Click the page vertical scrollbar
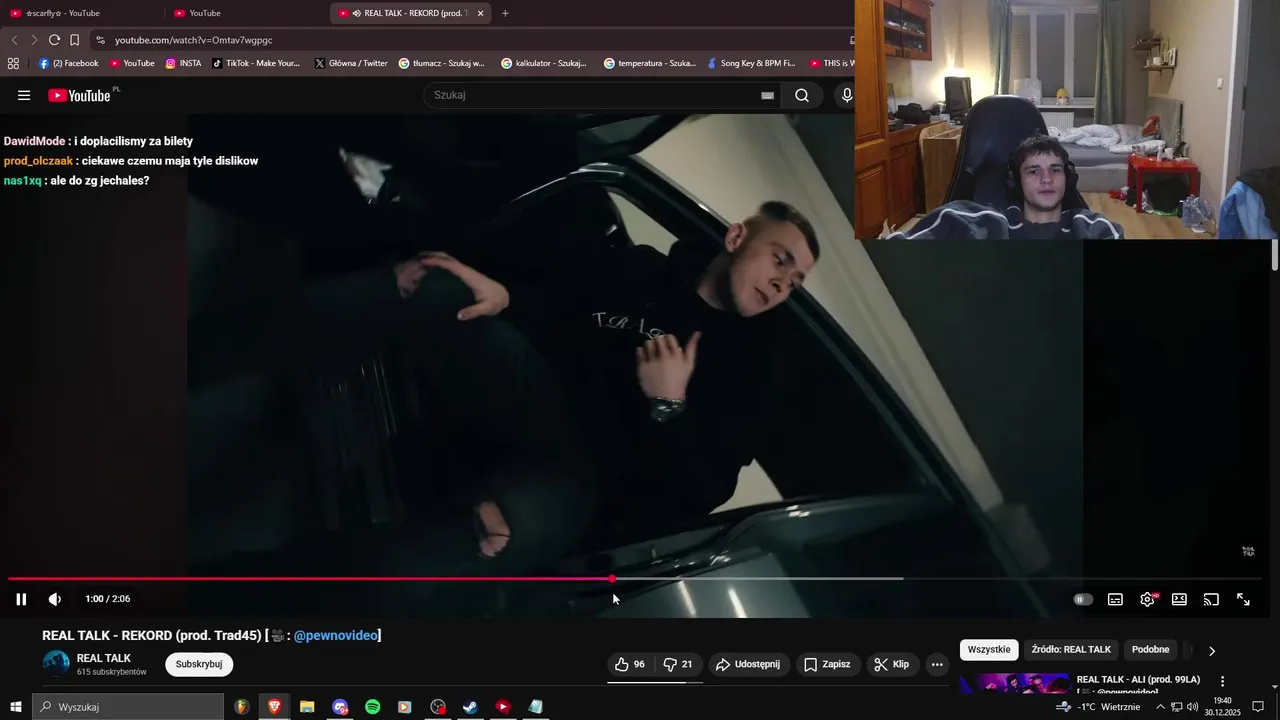The width and height of the screenshot is (1280, 720). 1274,255
